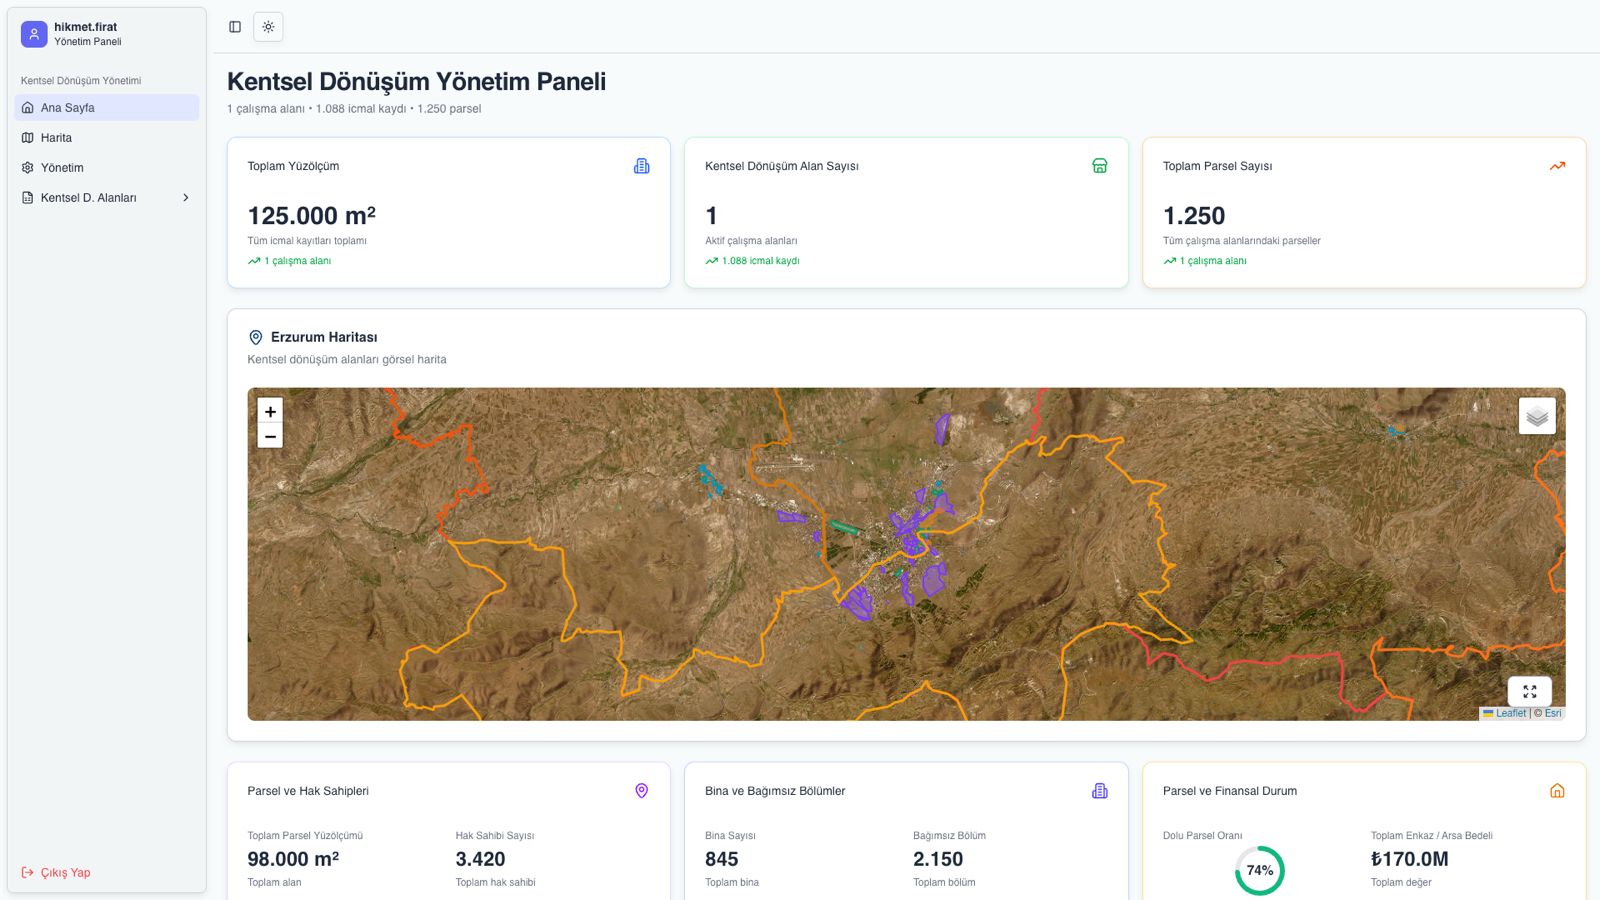1600x900 pixels.
Task: Zoom out on the Erzurum map
Action: [270, 437]
